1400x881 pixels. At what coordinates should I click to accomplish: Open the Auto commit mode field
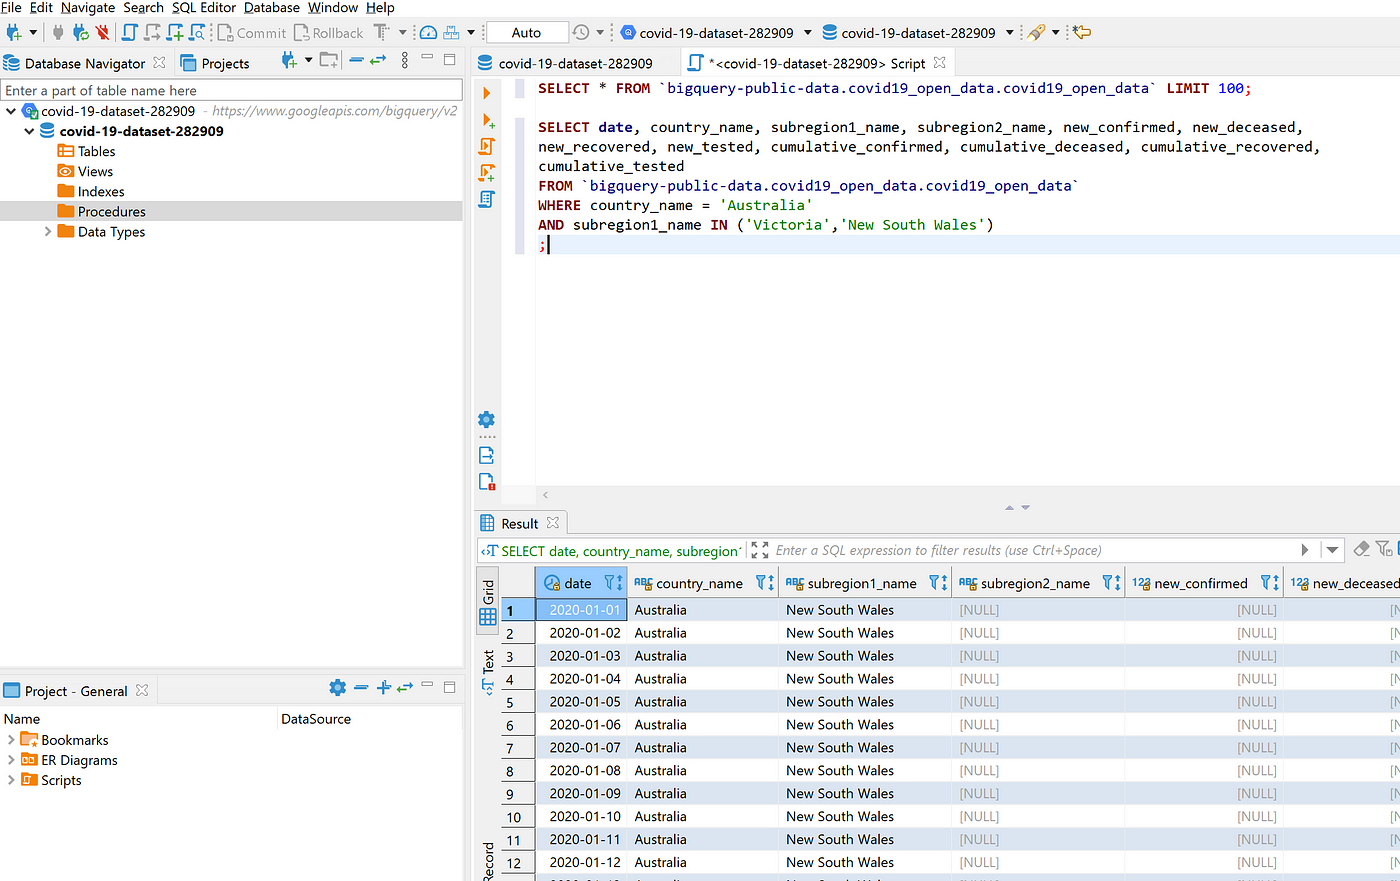click(527, 33)
